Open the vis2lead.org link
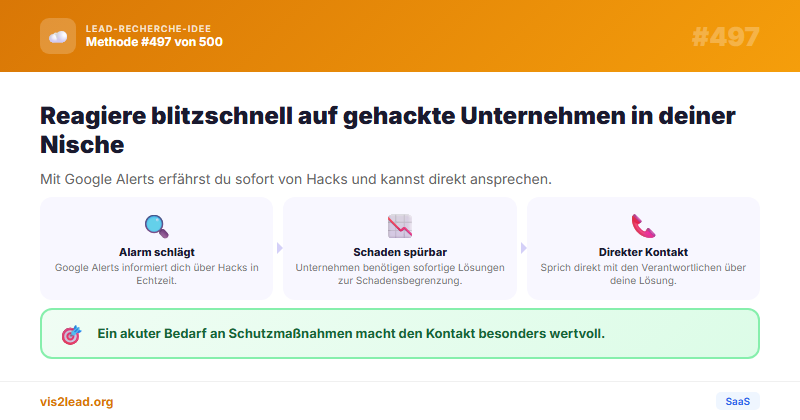Screen dimensions: 800x420 [x=77, y=402]
